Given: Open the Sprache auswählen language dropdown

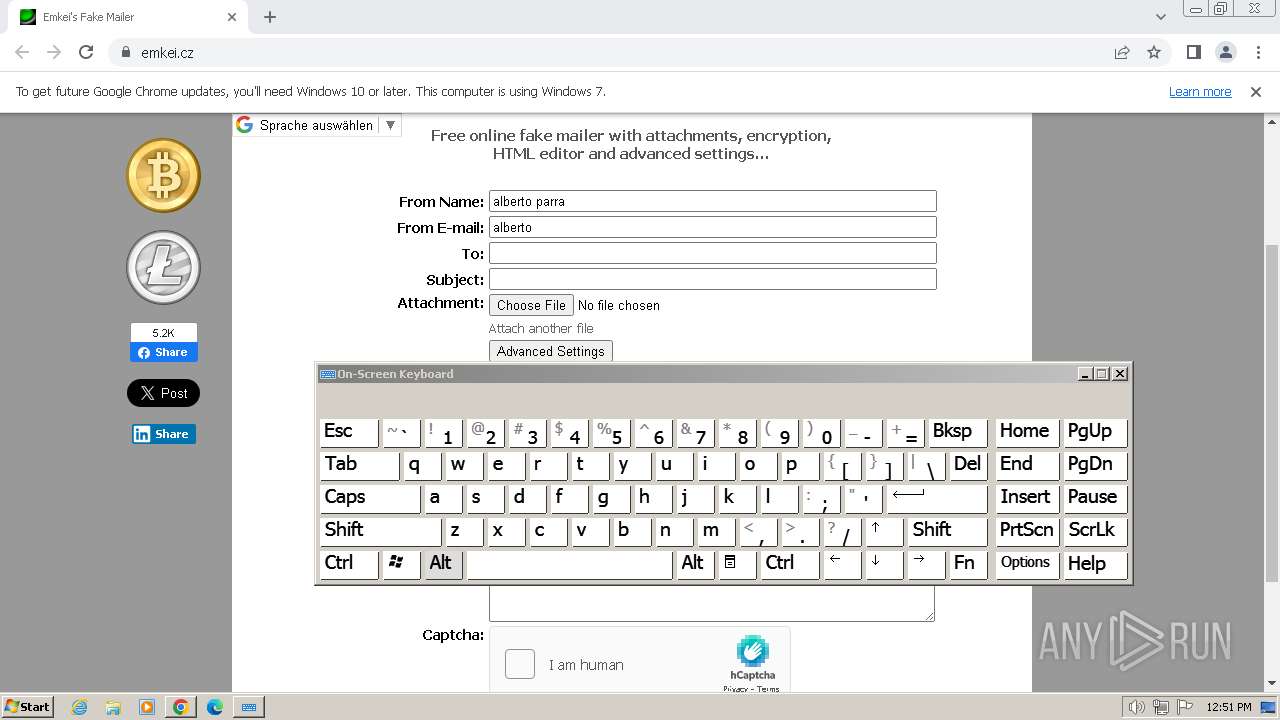Looking at the screenshot, I should pos(317,125).
